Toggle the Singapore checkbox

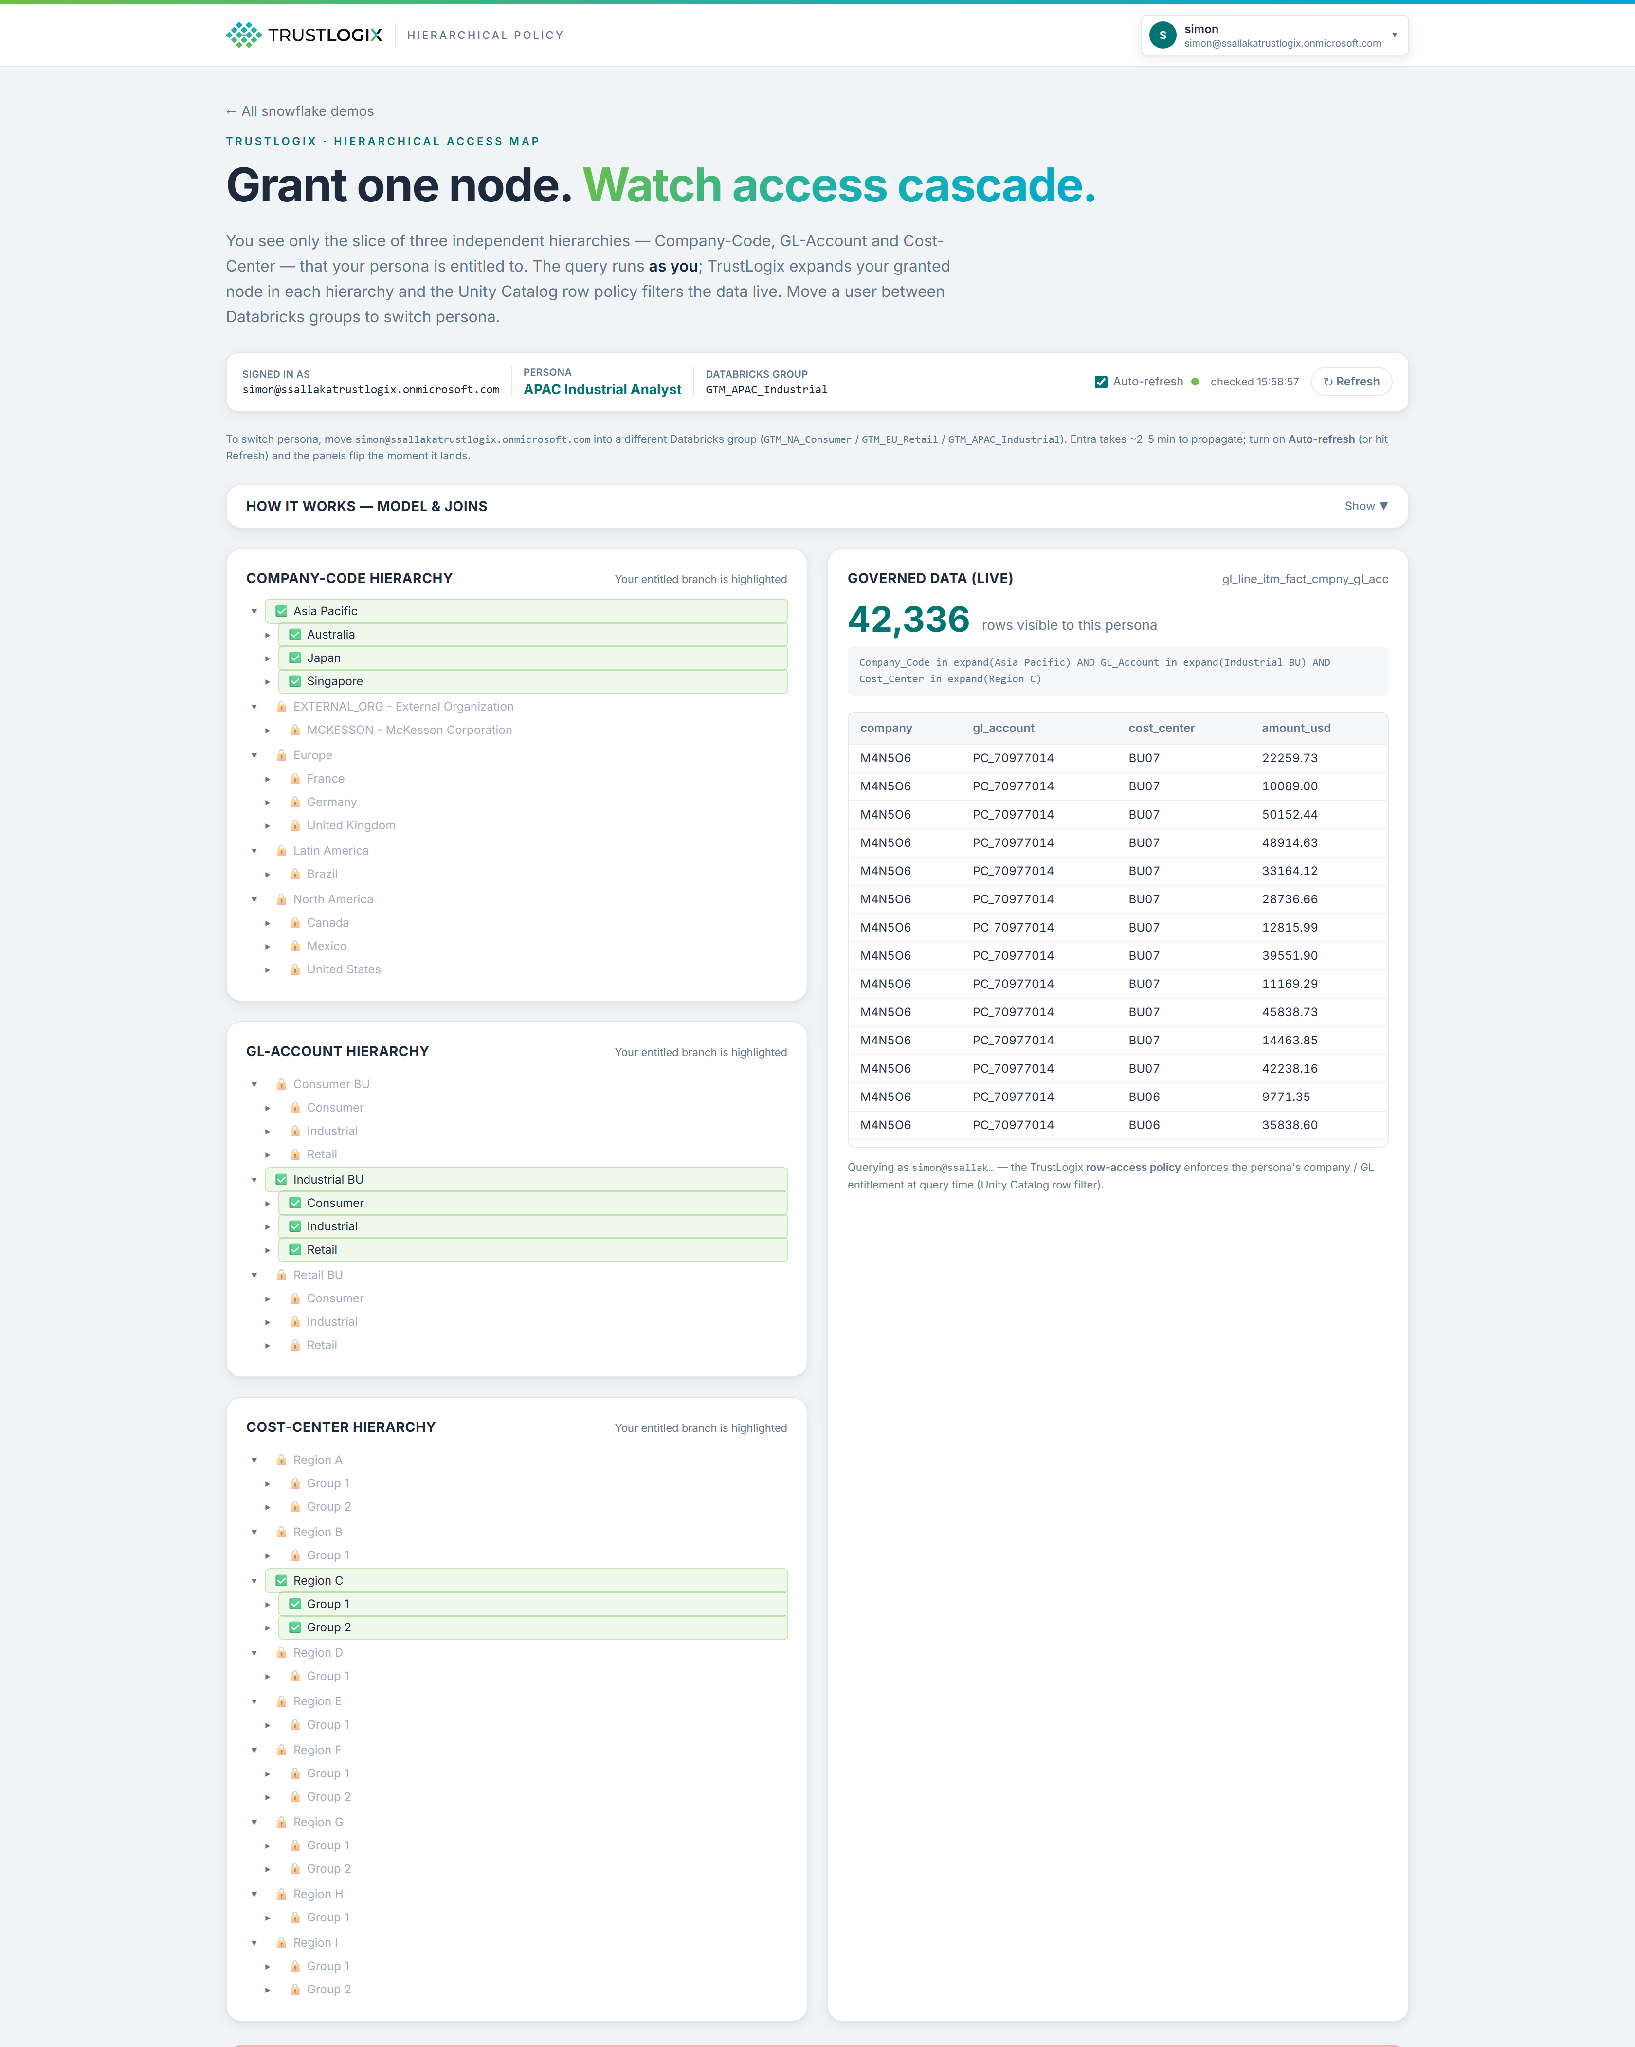pyautogui.click(x=295, y=681)
